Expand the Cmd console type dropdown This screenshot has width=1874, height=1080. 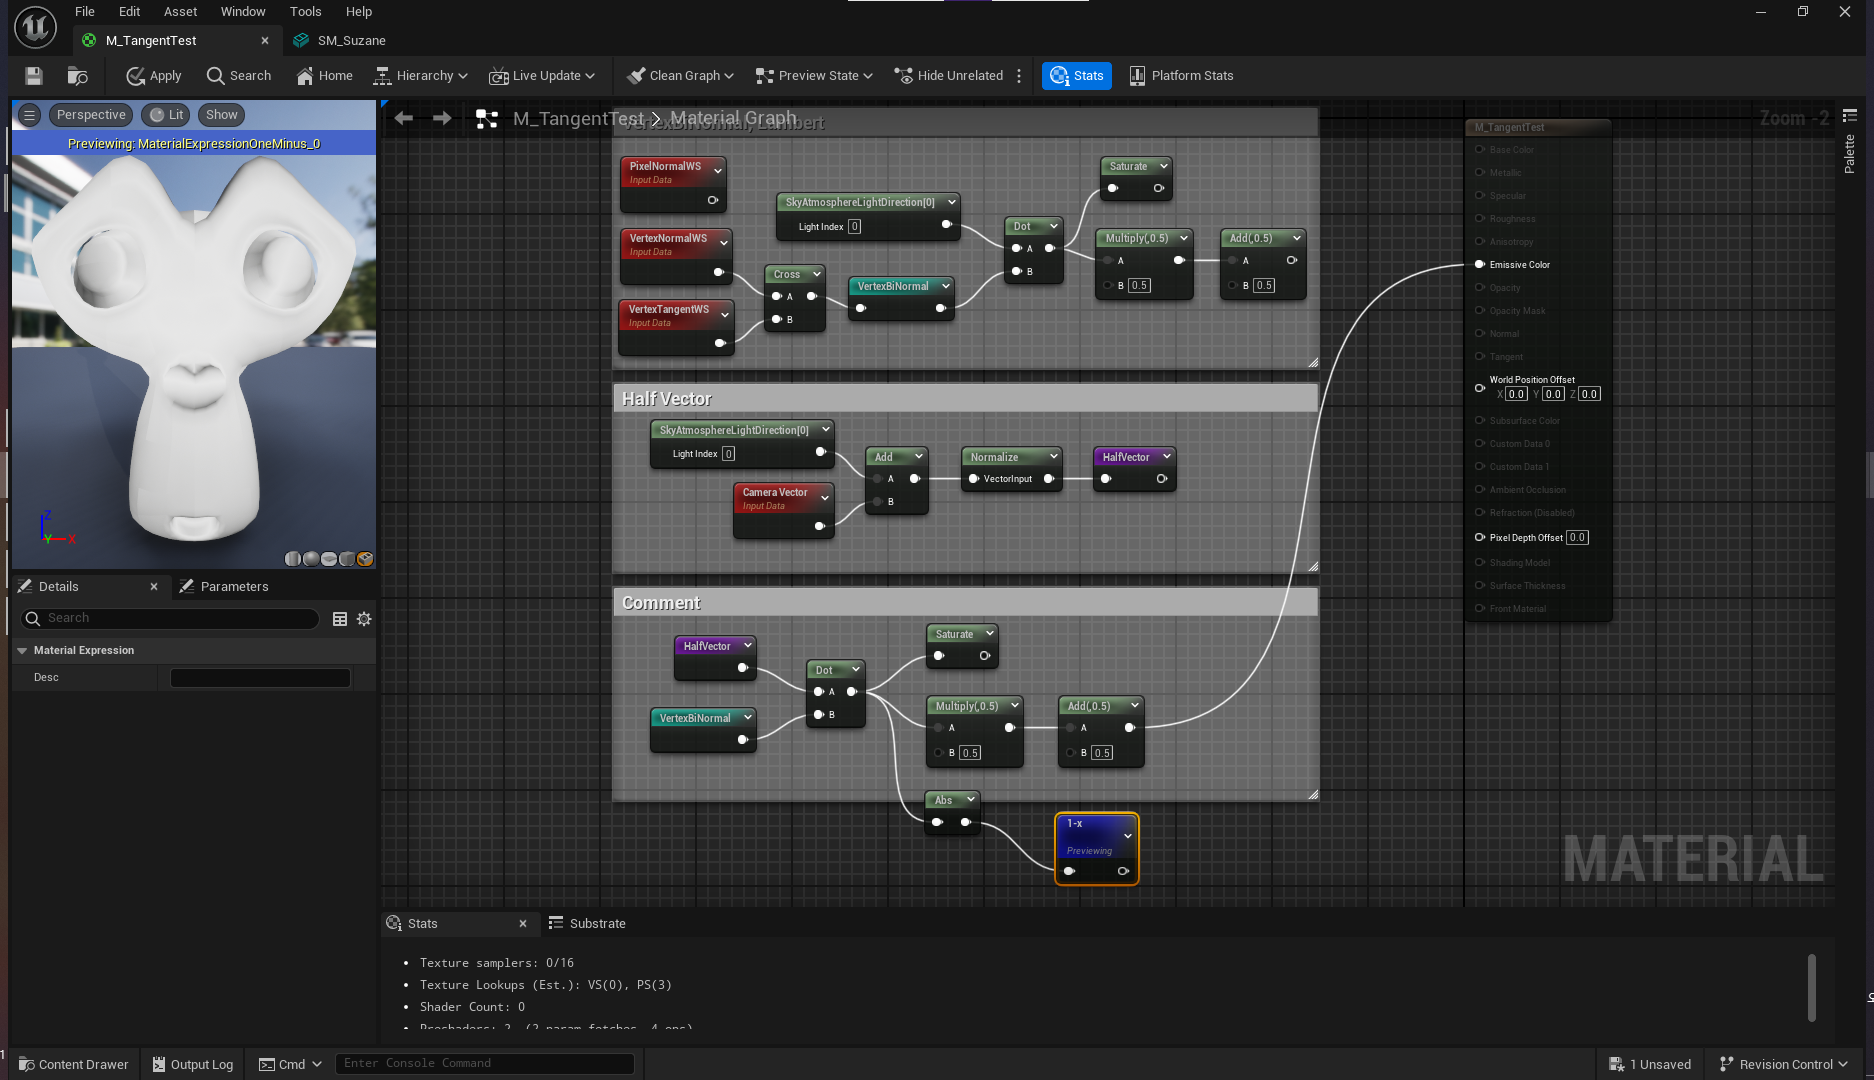coord(291,1064)
